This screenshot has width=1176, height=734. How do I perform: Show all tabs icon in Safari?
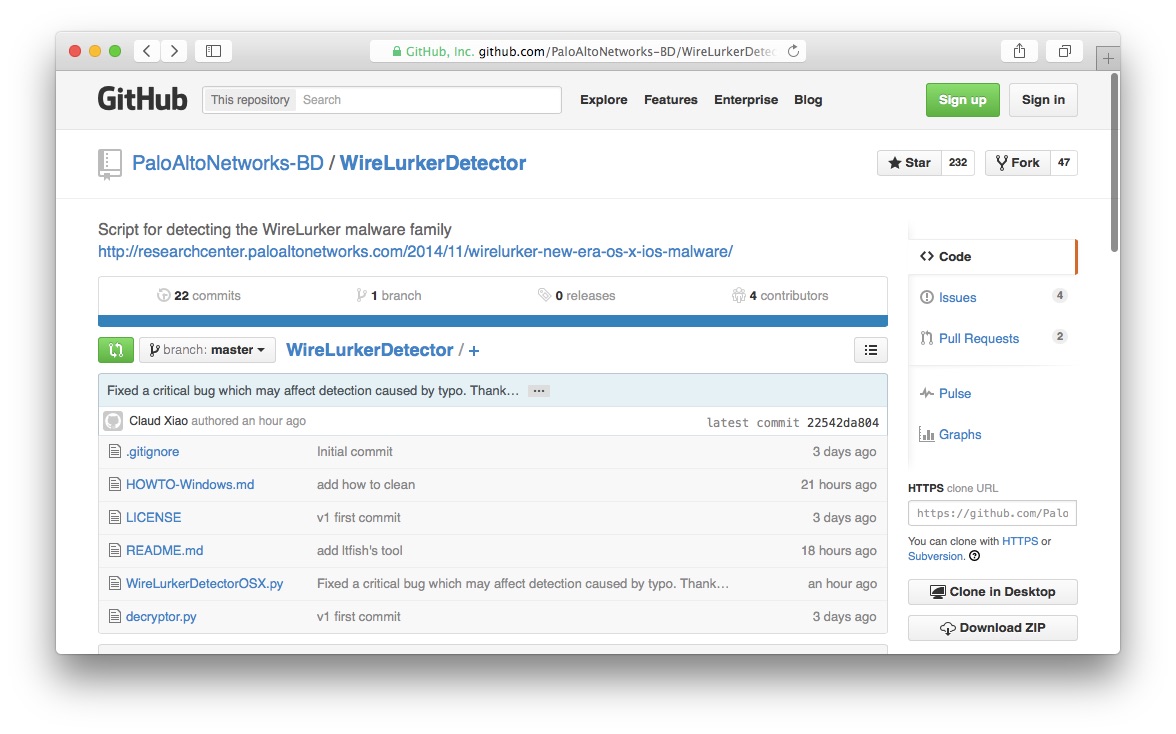[x=1064, y=51]
